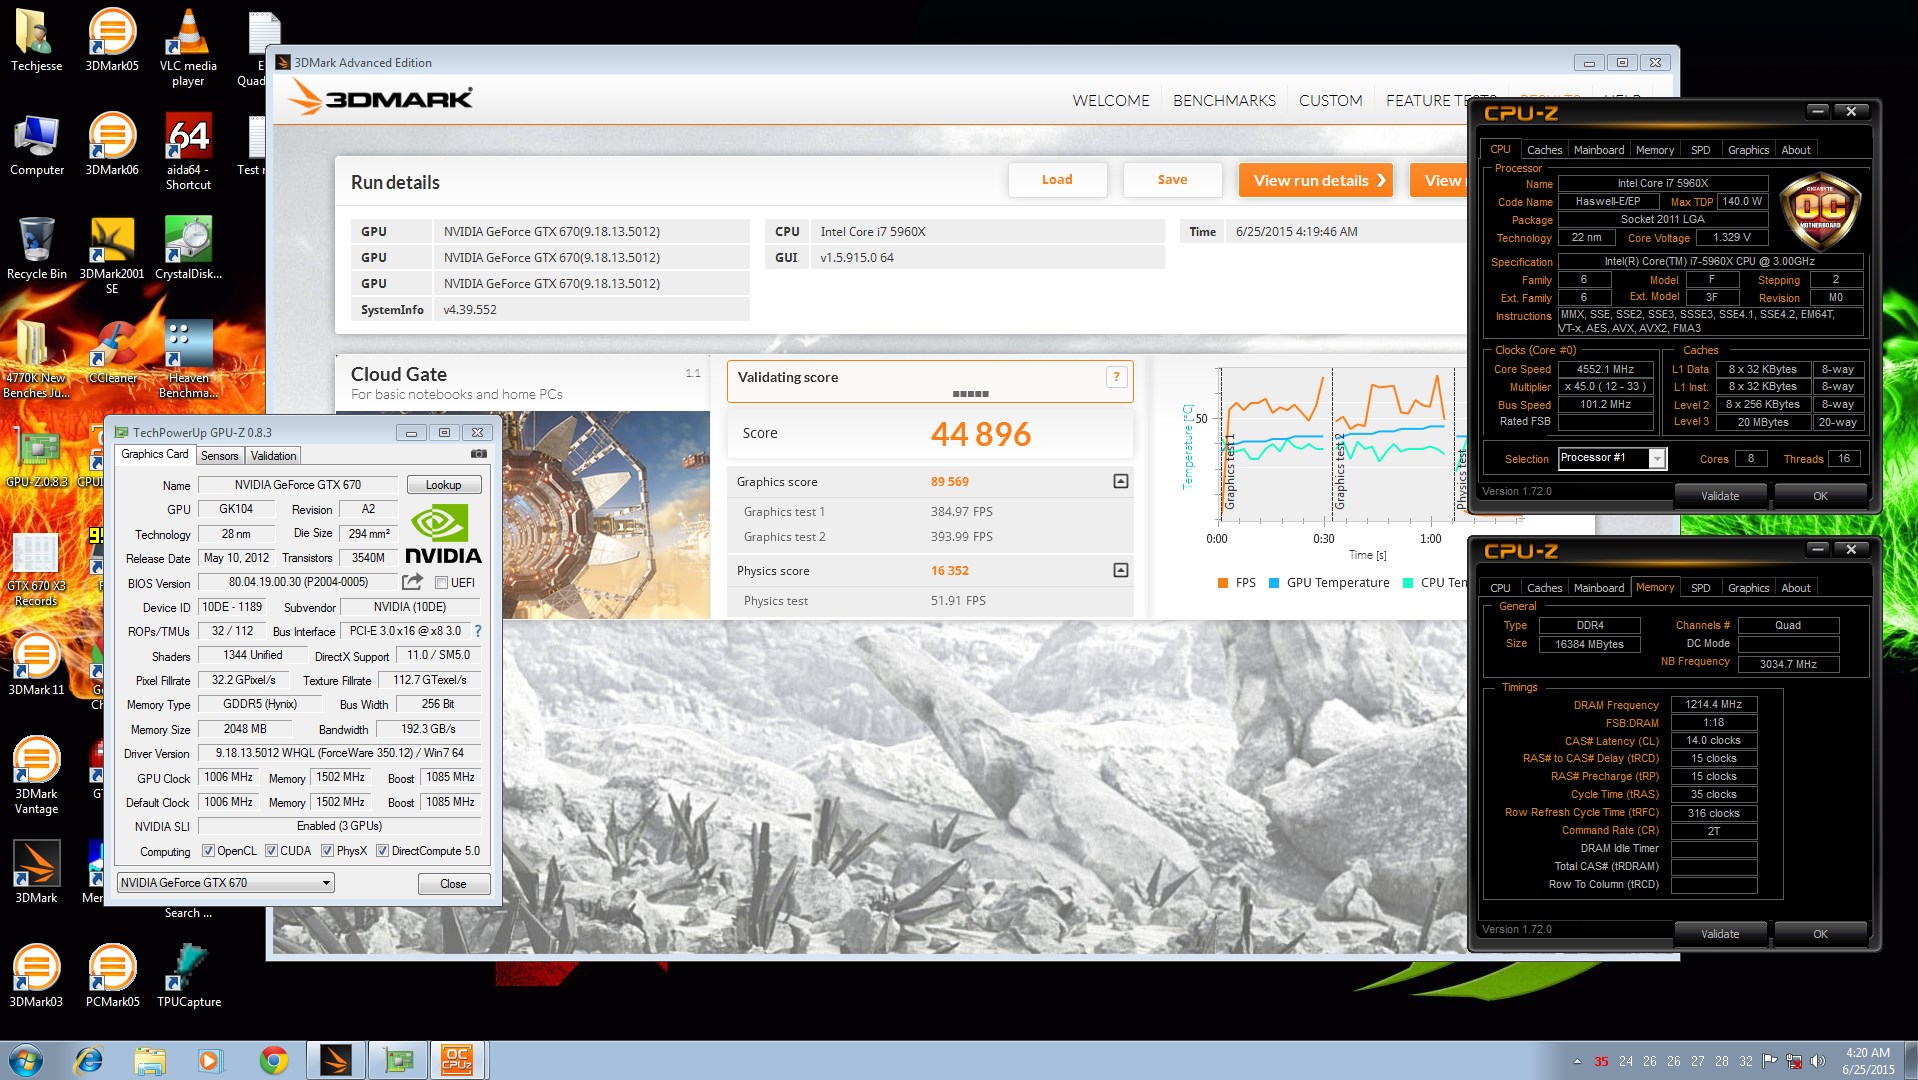Click the Bus Interface question mark
1918x1080 pixels.
[478, 631]
